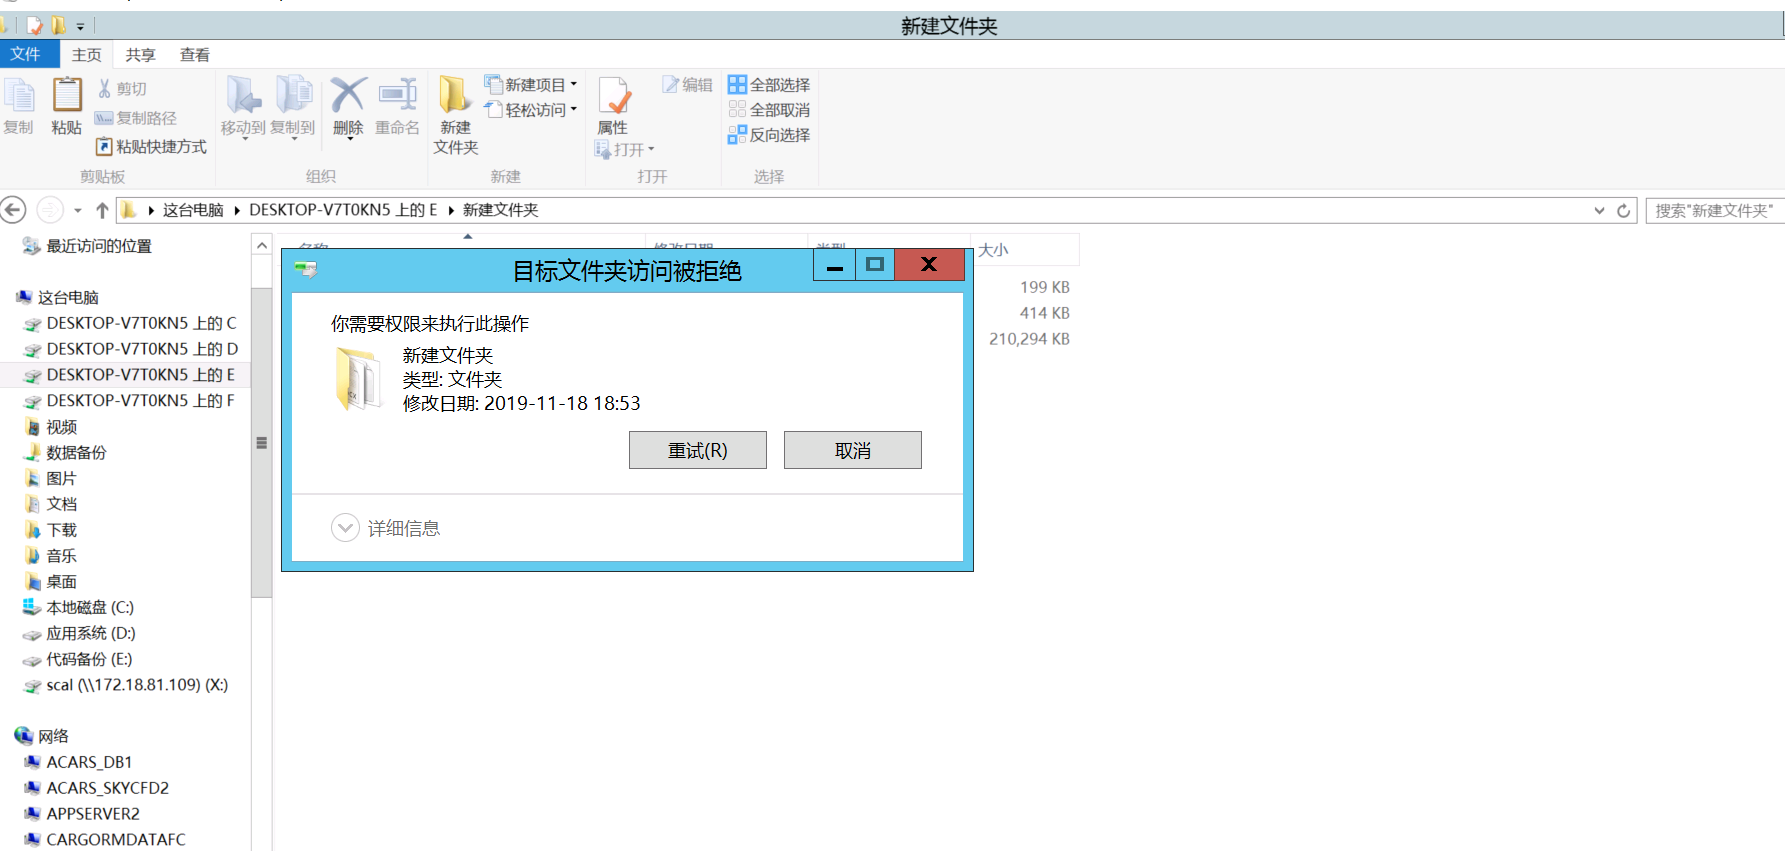The width and height of the screenshot is (1785, 851).
Task: Click Invert selection (反向选择)
Action: (769, 135)
